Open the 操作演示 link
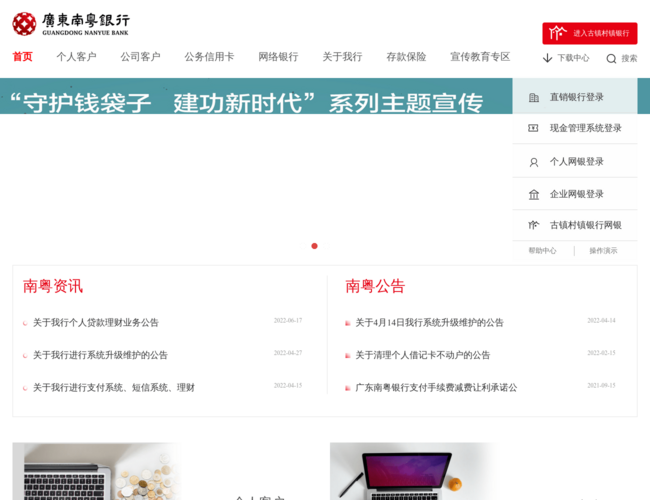The width and height of the screenshot is (650, 500). pyautogui.click(x=603, y=250)
